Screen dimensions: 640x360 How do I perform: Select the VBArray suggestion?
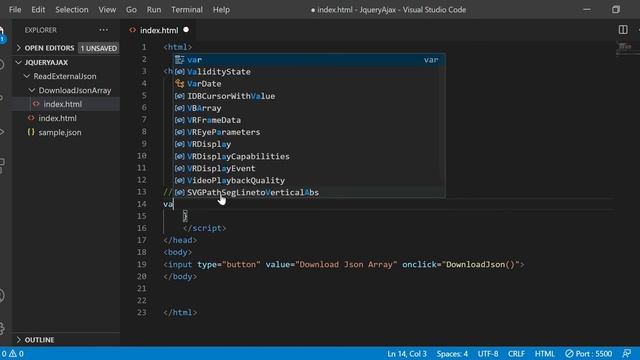click(309, 108)
